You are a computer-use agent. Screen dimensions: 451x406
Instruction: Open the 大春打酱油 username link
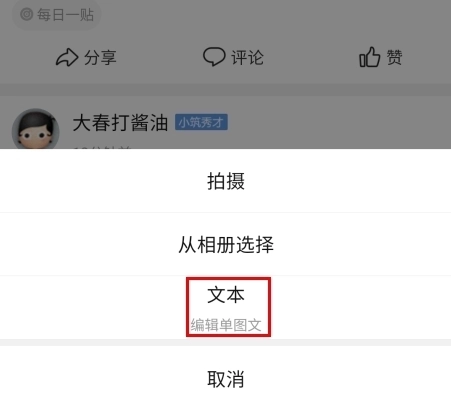(120, 123)
